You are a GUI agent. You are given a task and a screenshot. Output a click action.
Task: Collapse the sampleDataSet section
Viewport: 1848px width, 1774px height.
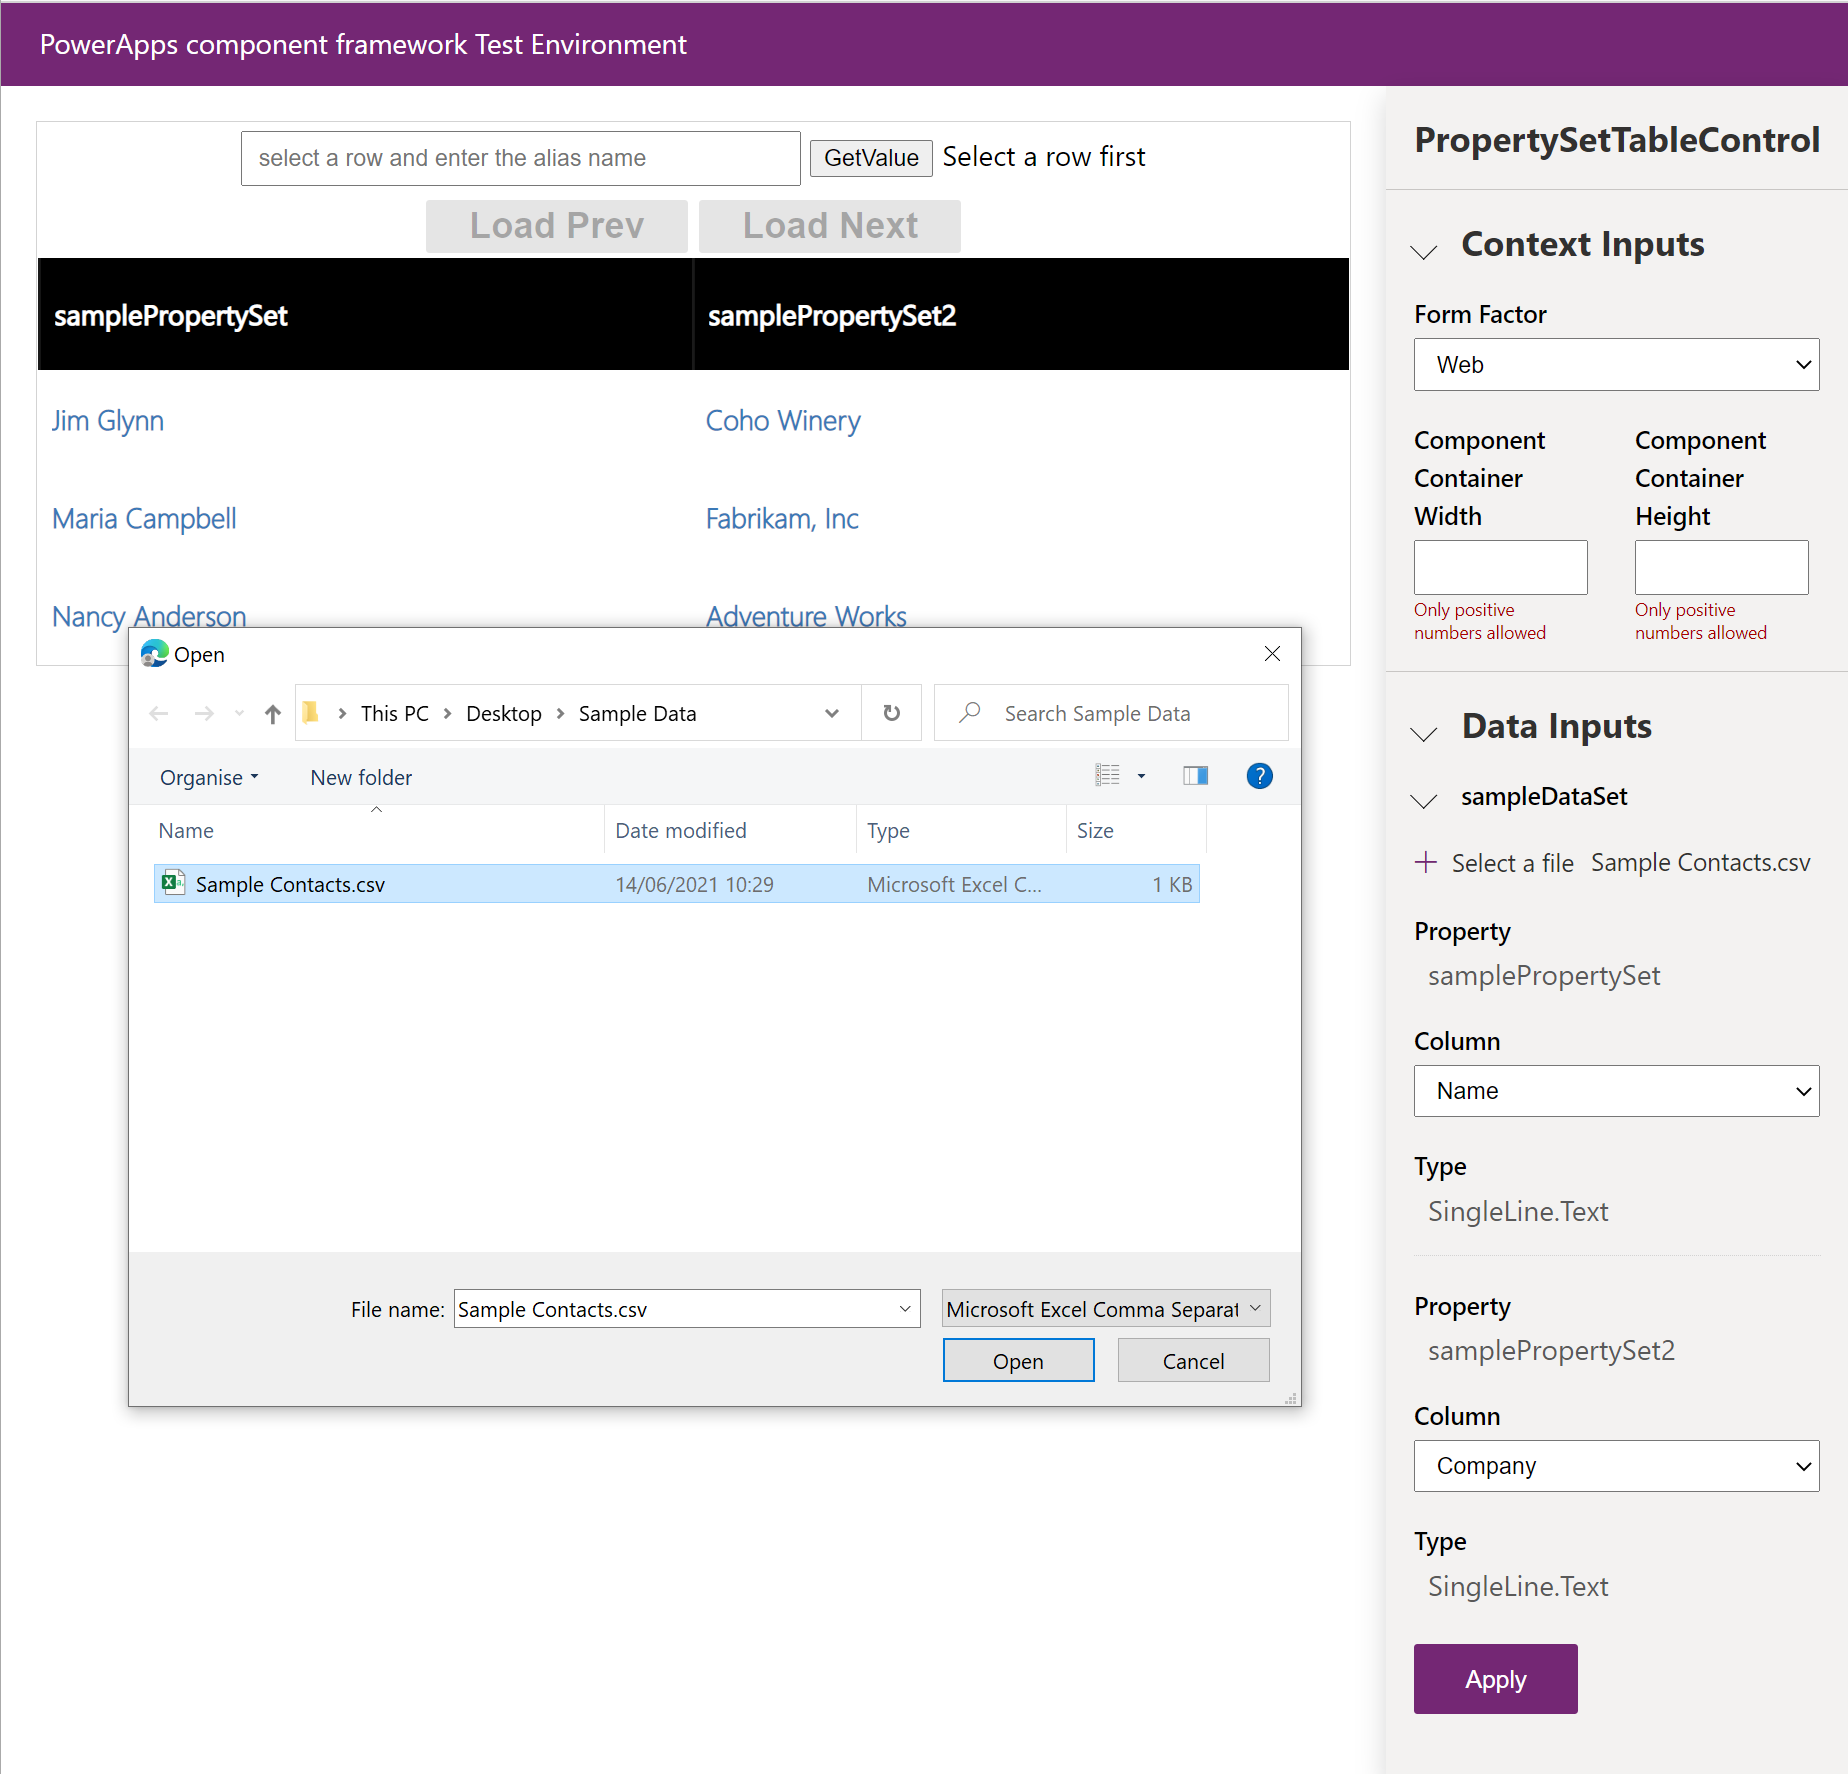(x=1424, y=799)
